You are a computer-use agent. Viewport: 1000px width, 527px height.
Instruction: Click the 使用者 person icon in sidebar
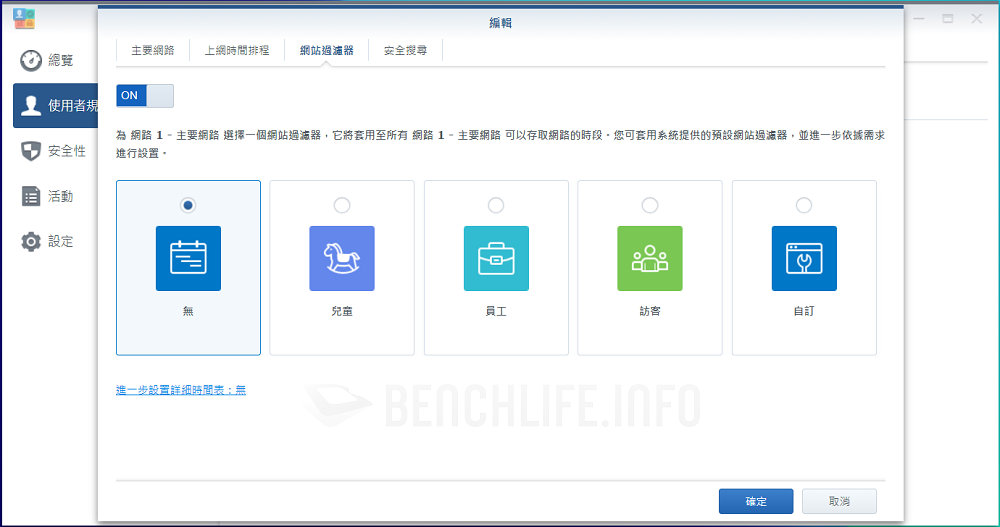click(x=31, y=105)
